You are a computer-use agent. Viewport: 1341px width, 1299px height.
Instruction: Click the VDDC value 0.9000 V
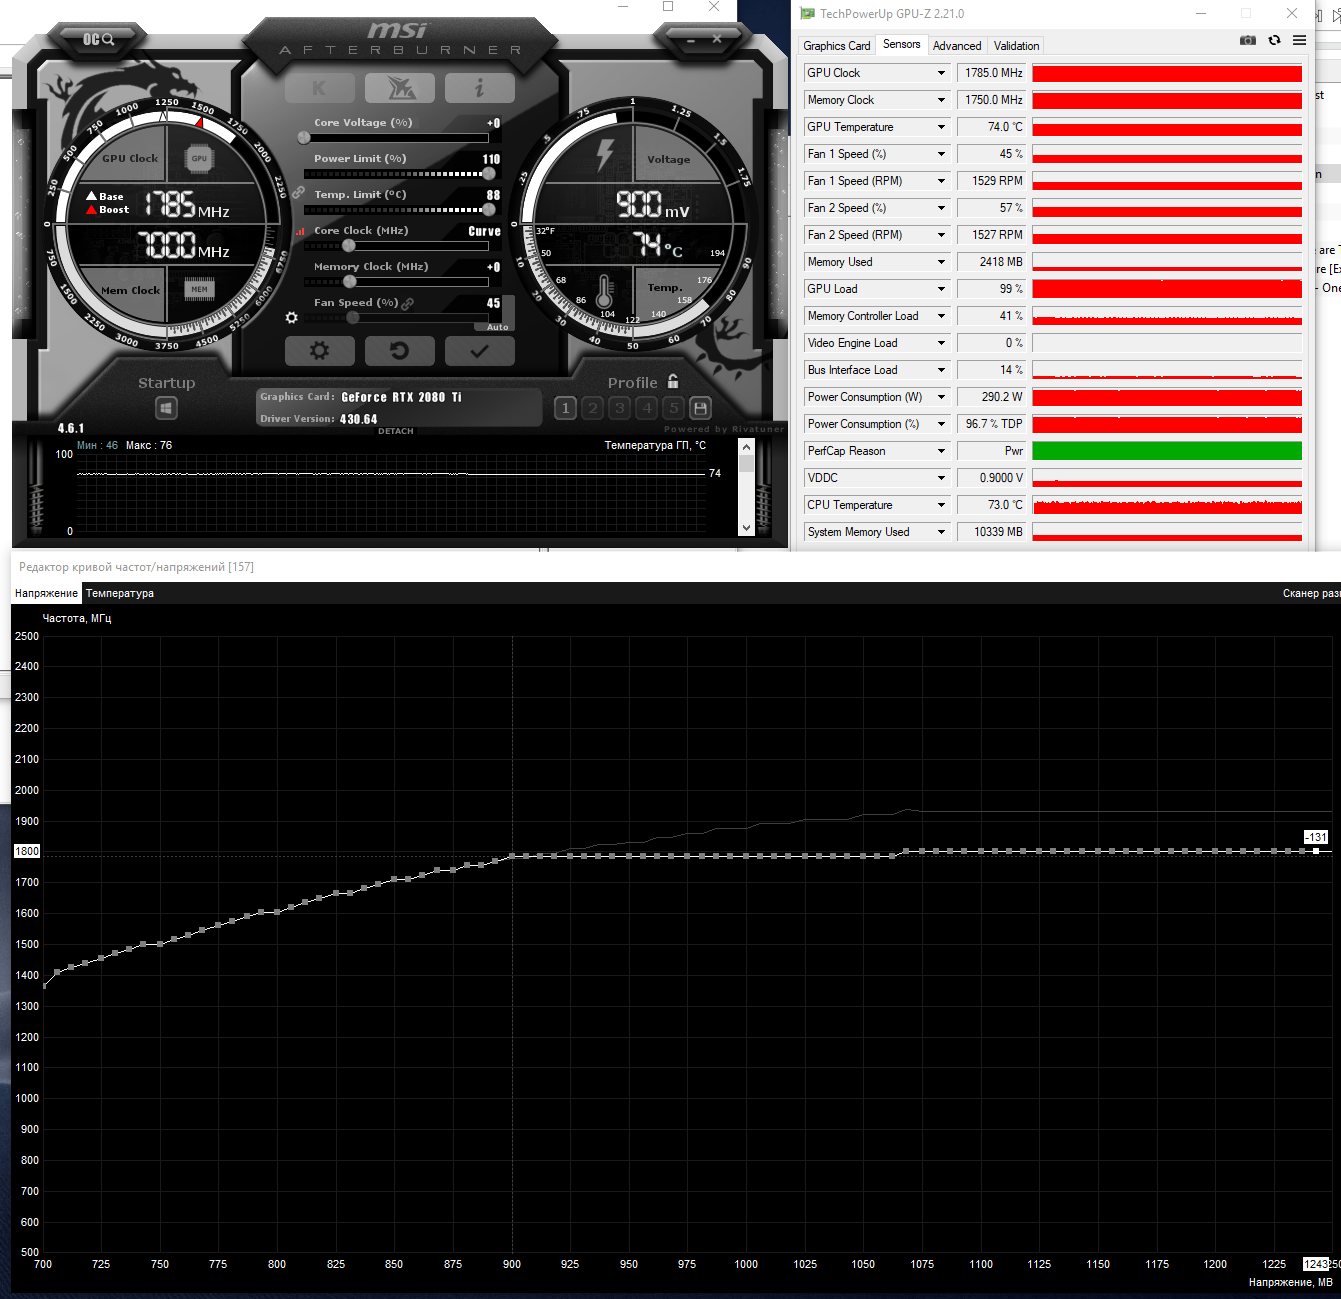(x=992, y=478)
